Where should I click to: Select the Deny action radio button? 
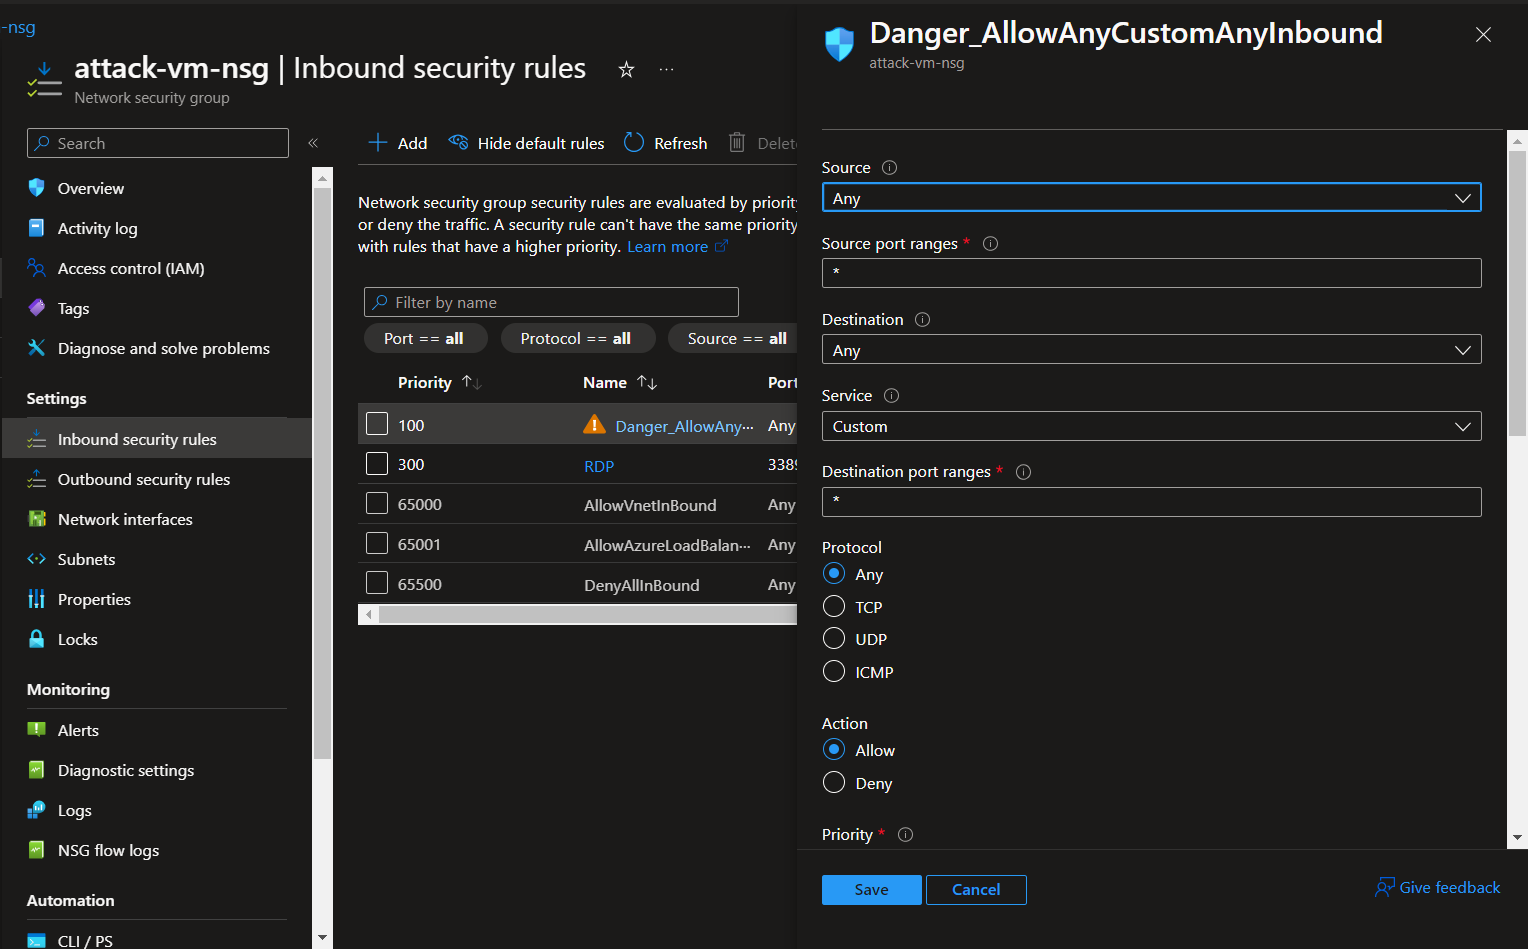pyautogui.click(x=834, y=782)
